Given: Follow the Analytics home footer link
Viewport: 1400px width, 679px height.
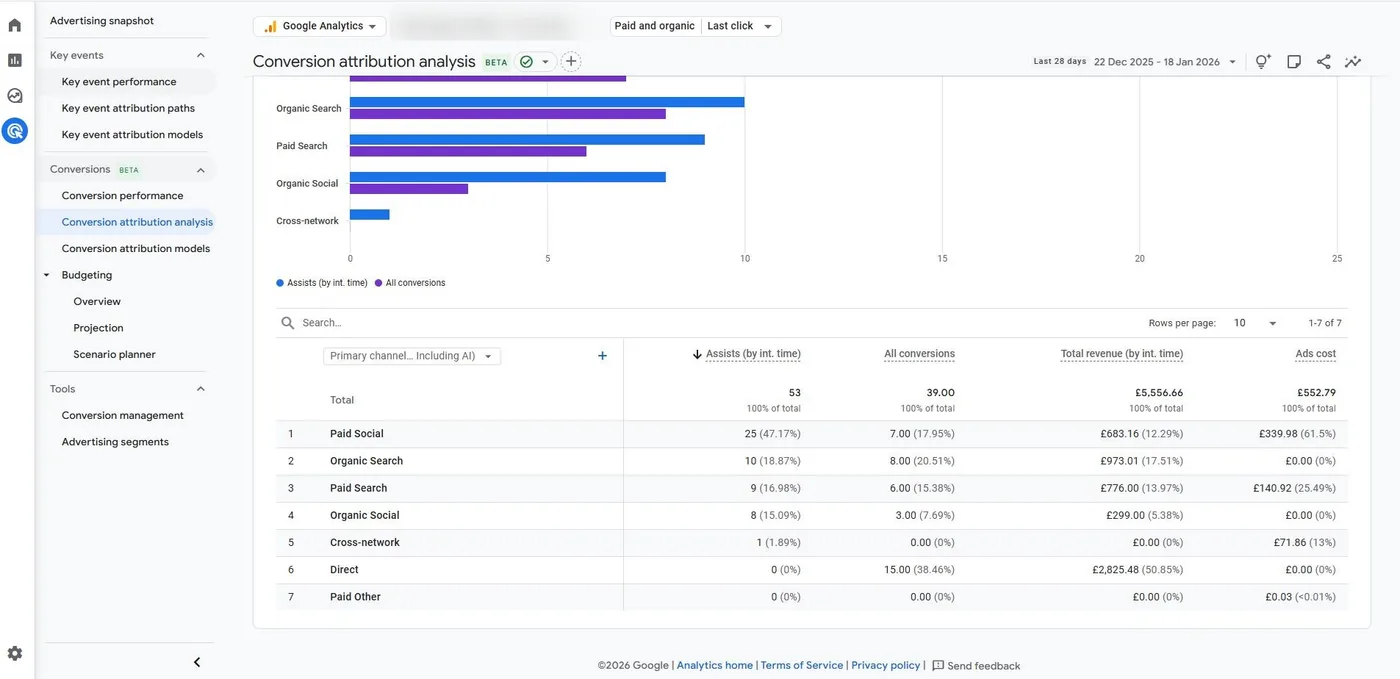Looking at the screenshot, I should pyautogui.click(x=715, y=666).
